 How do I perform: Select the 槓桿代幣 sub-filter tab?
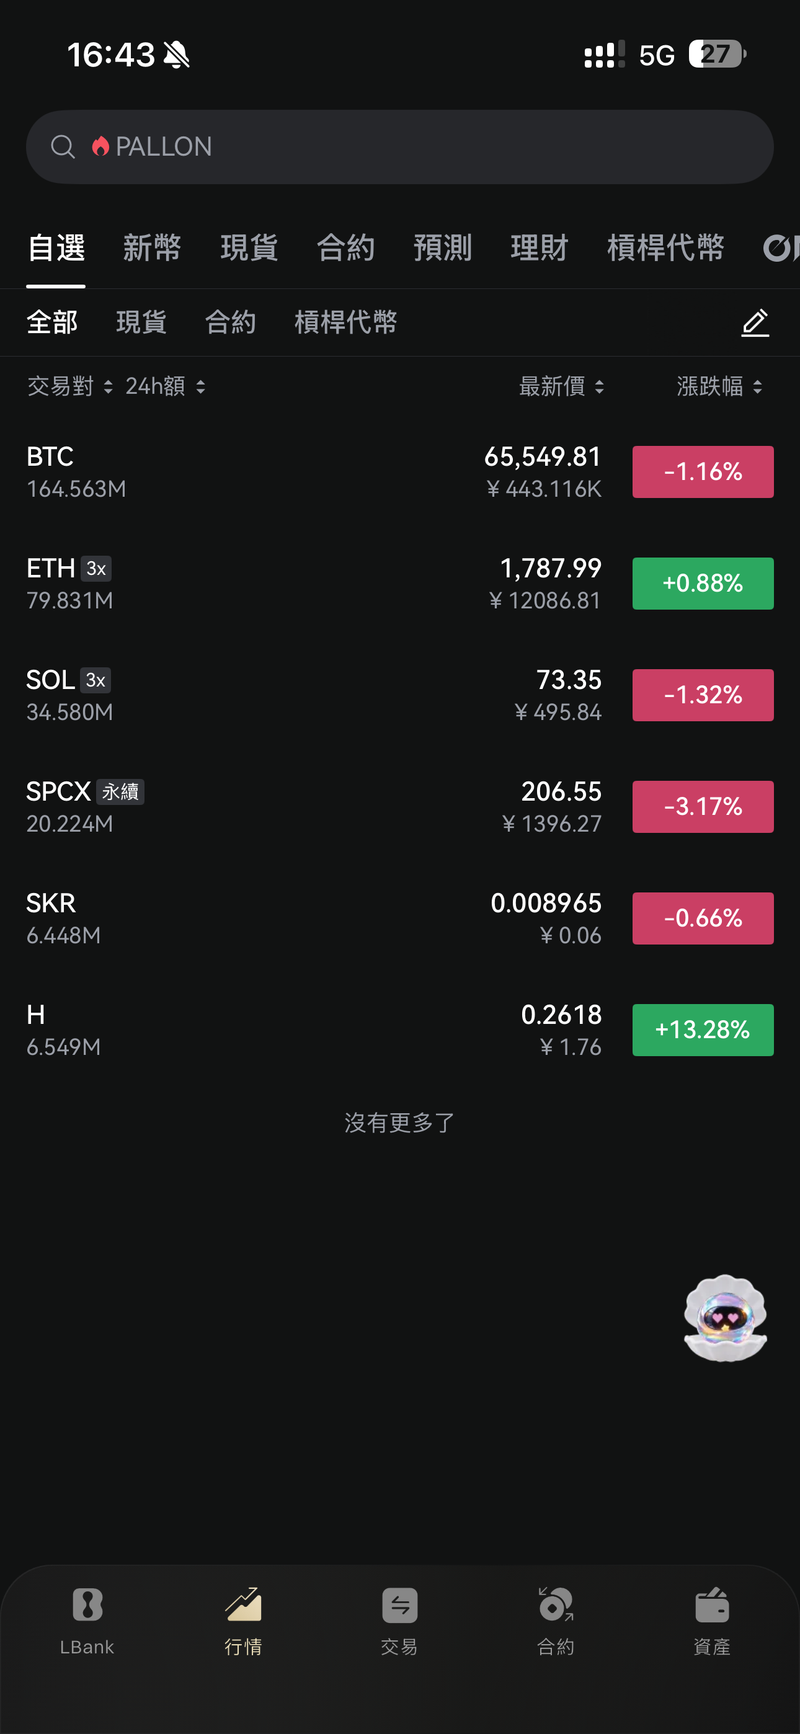346,322
